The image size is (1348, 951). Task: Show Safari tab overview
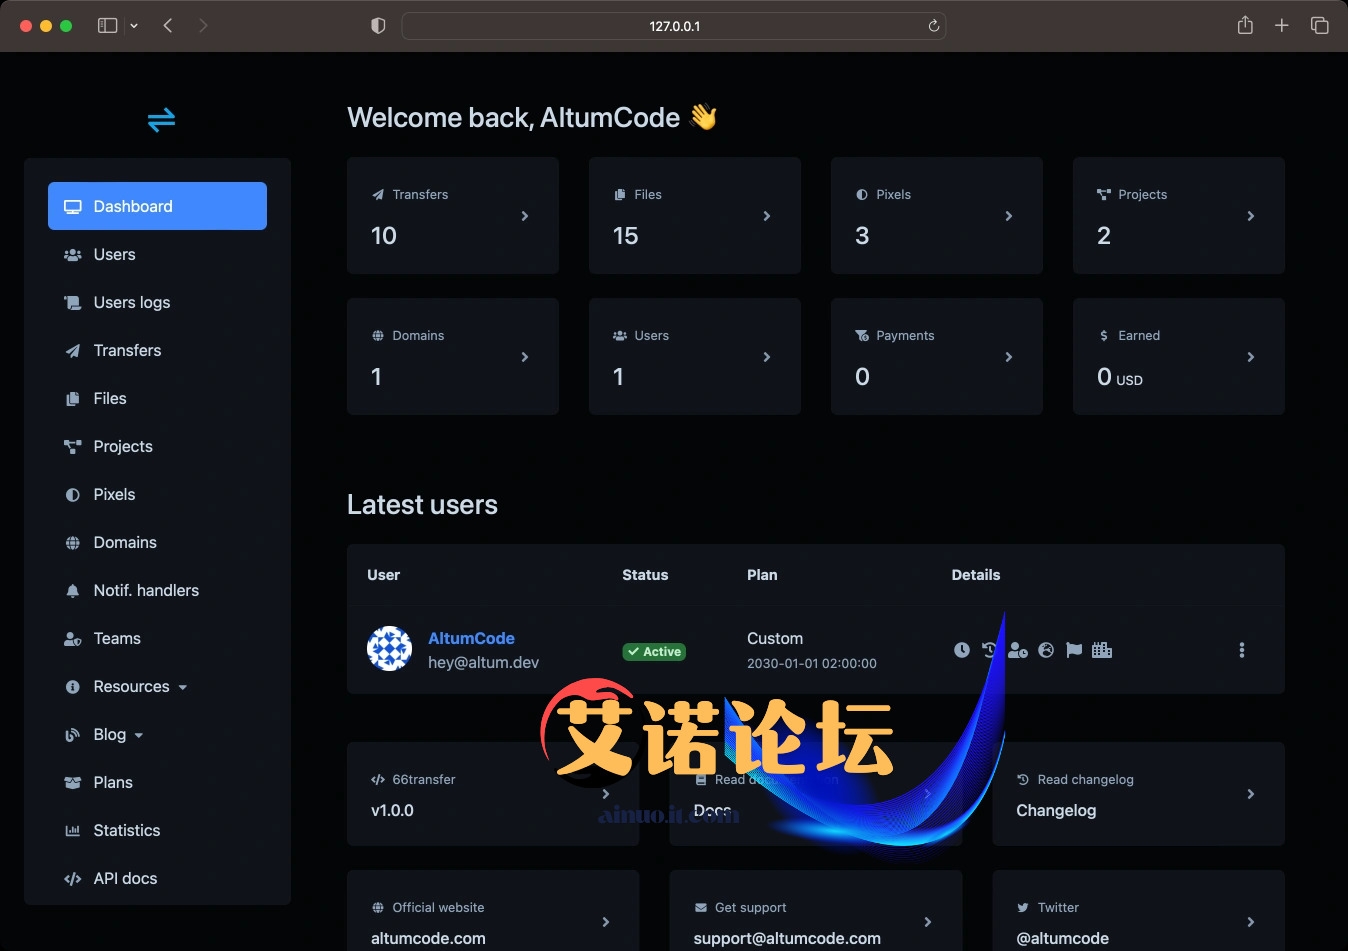click(x=1320, y=26)
